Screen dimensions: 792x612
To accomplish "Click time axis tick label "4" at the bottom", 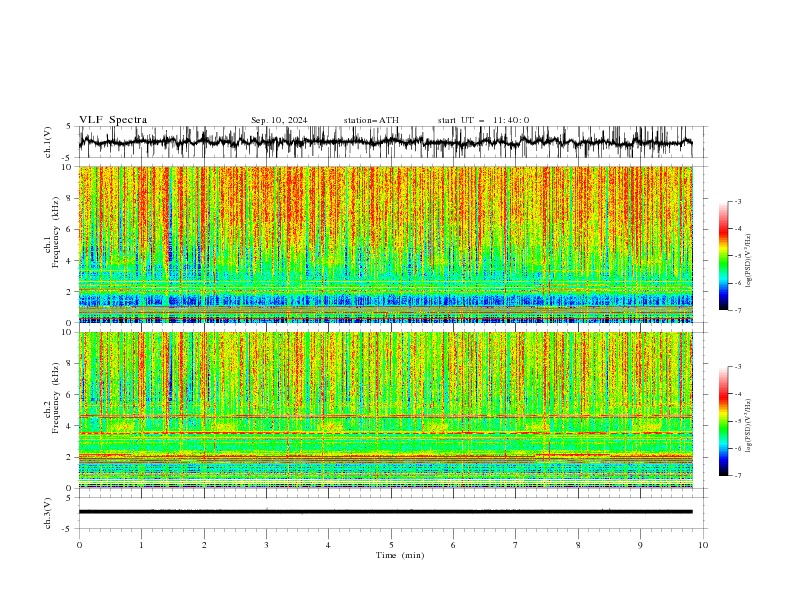I will [328, 545].
